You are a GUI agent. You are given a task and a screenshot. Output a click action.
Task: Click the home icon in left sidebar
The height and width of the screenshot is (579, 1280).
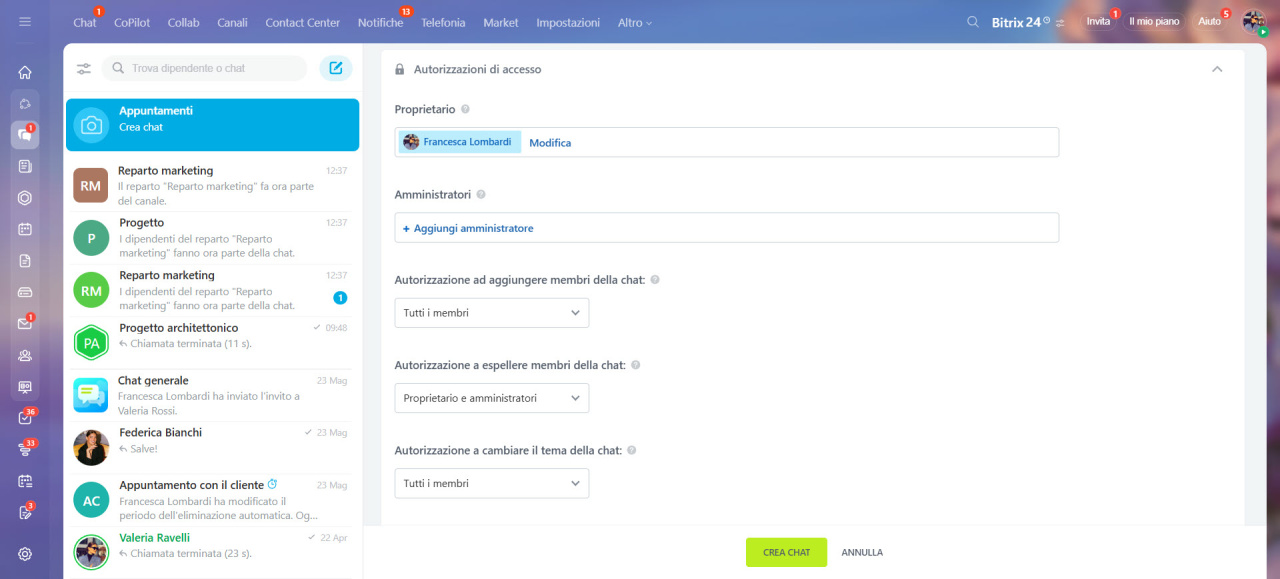point(25,72)
